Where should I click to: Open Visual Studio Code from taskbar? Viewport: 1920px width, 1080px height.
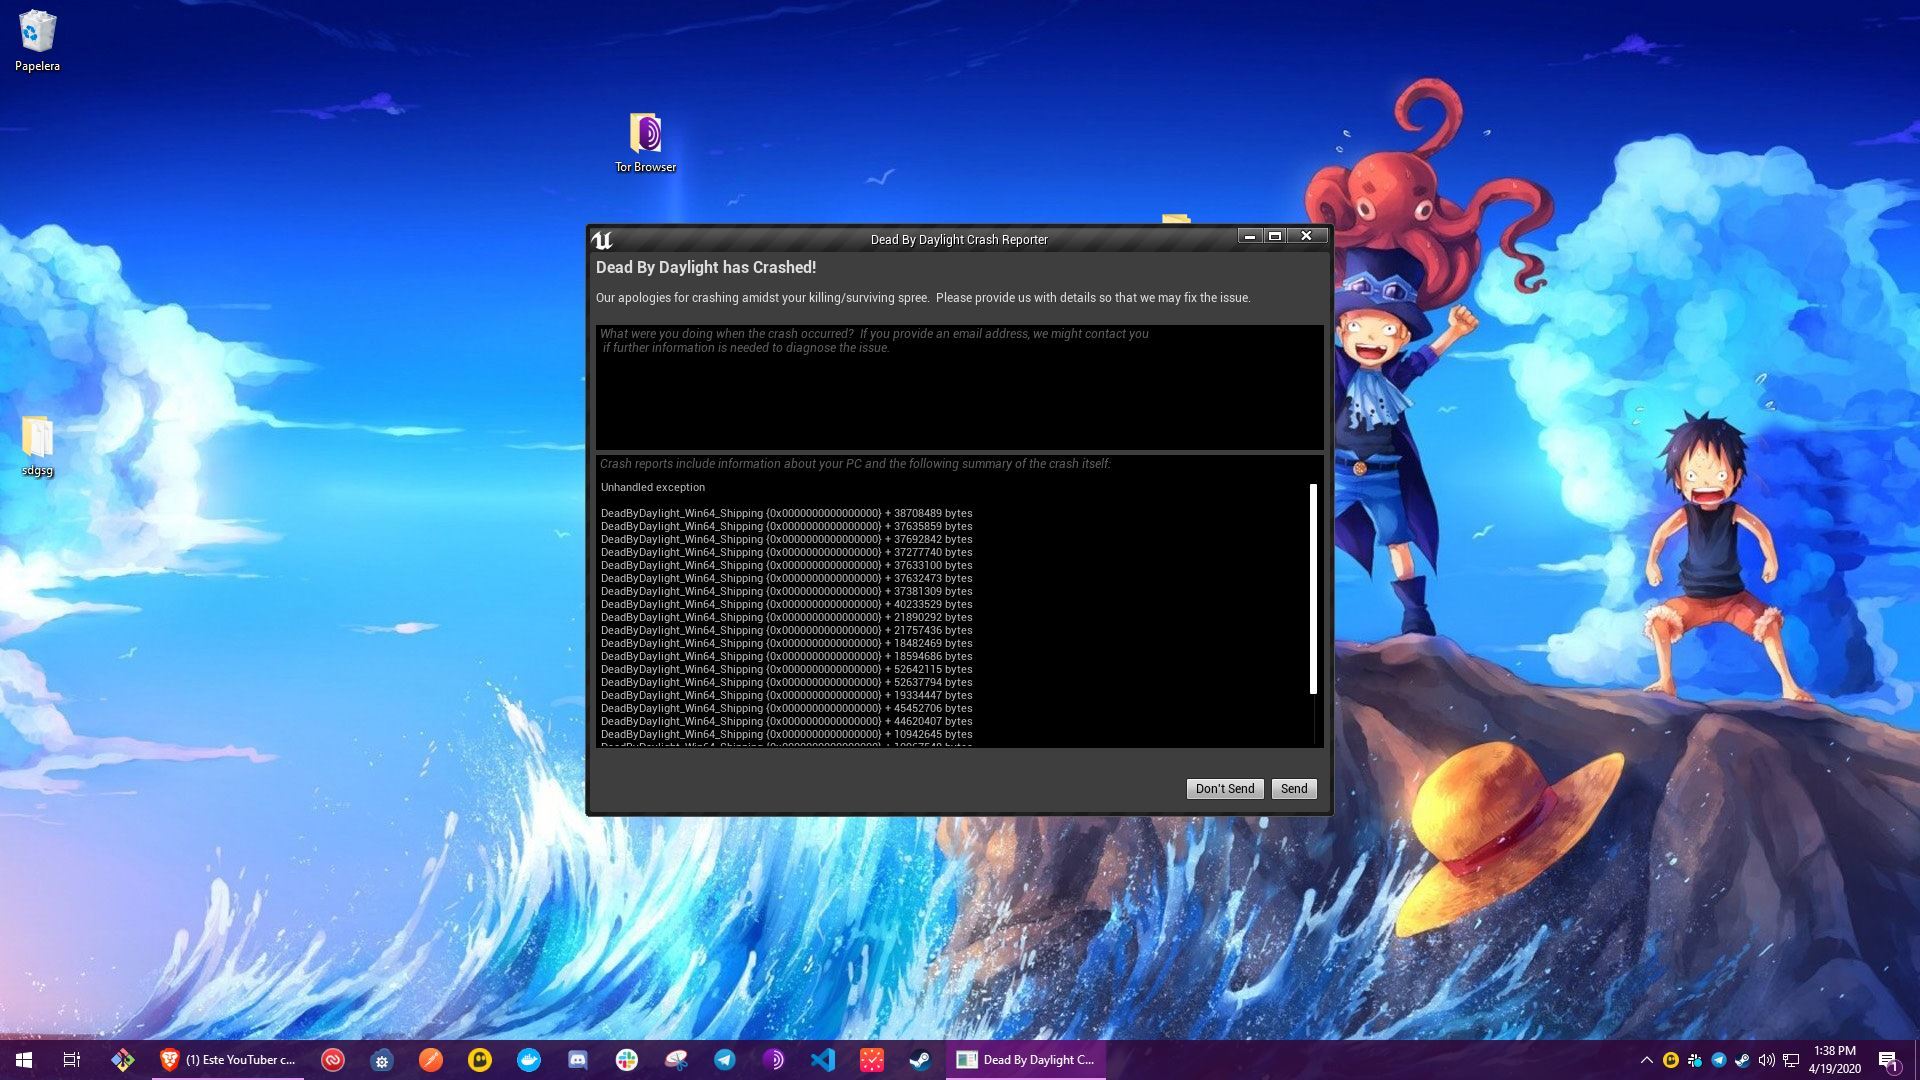[823, 1060]
